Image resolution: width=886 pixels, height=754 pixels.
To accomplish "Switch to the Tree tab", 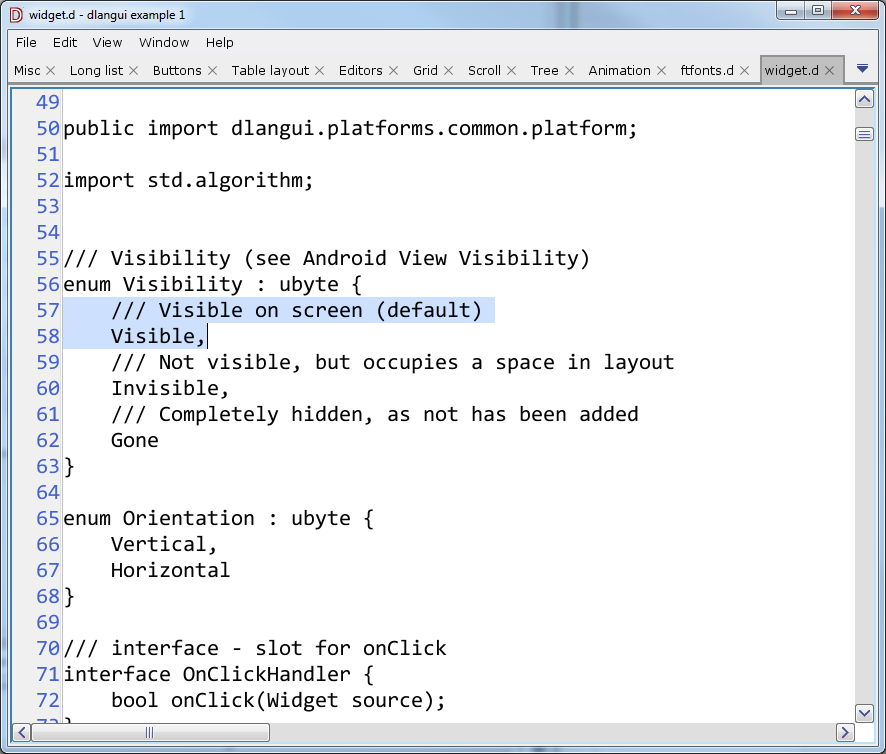I will (544, 71).
